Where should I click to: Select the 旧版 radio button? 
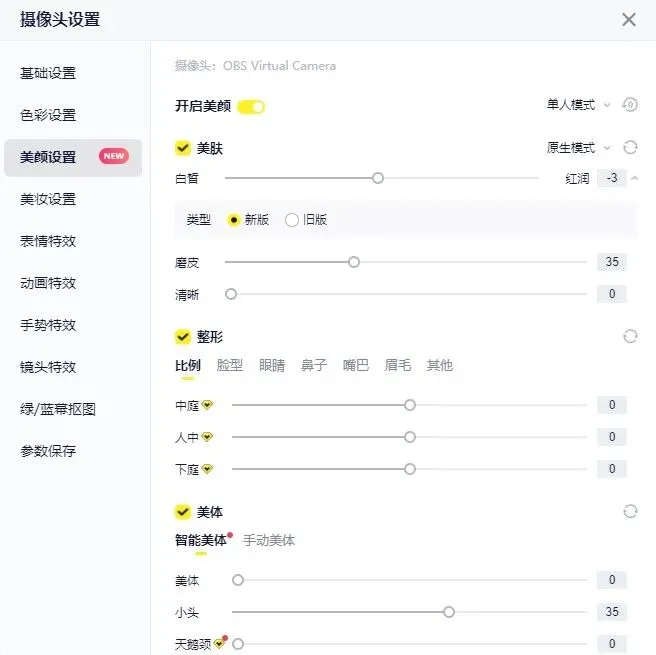click(x=292, y=220)
